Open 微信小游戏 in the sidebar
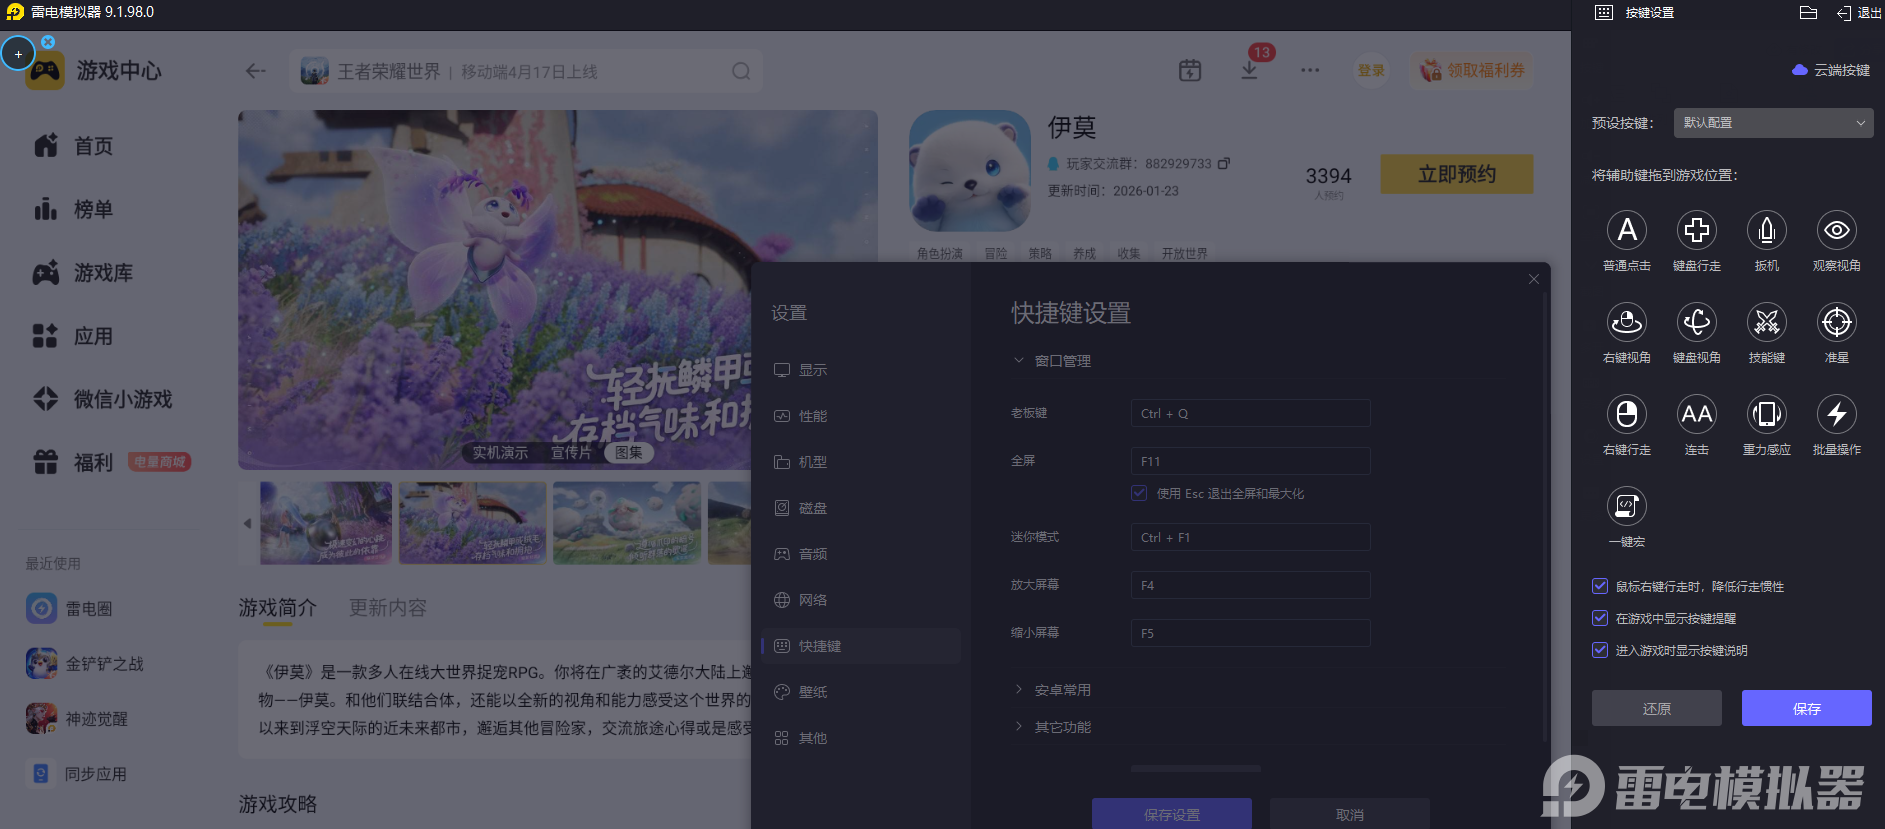 103,399
